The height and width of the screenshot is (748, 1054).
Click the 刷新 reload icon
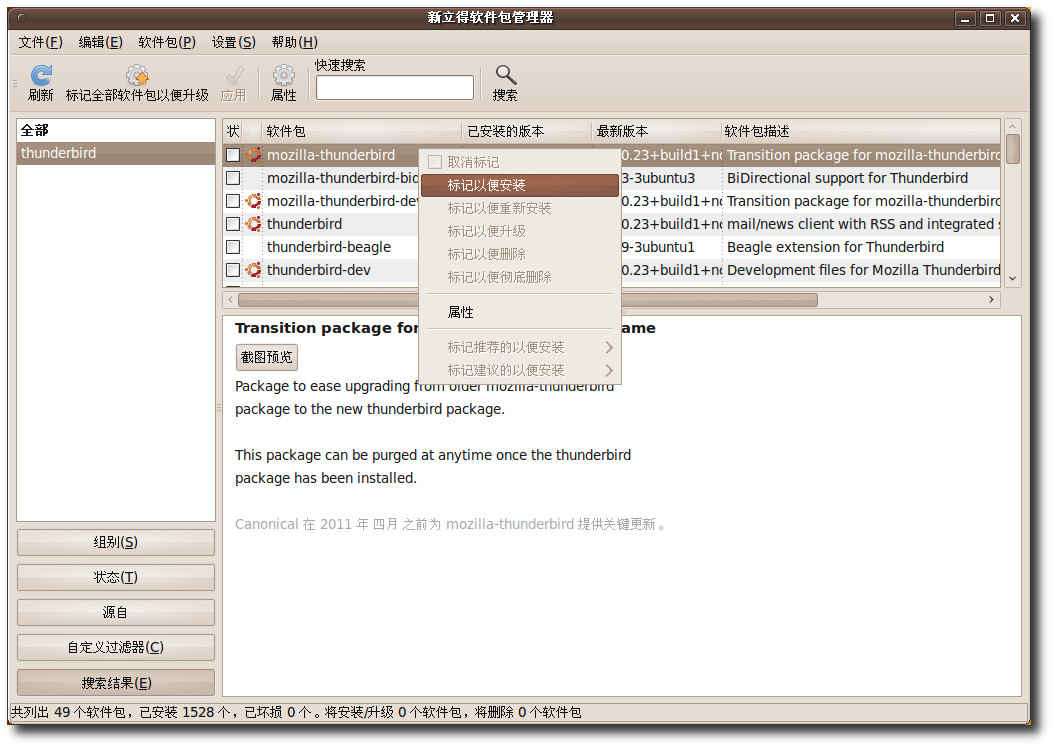(41, 75)
